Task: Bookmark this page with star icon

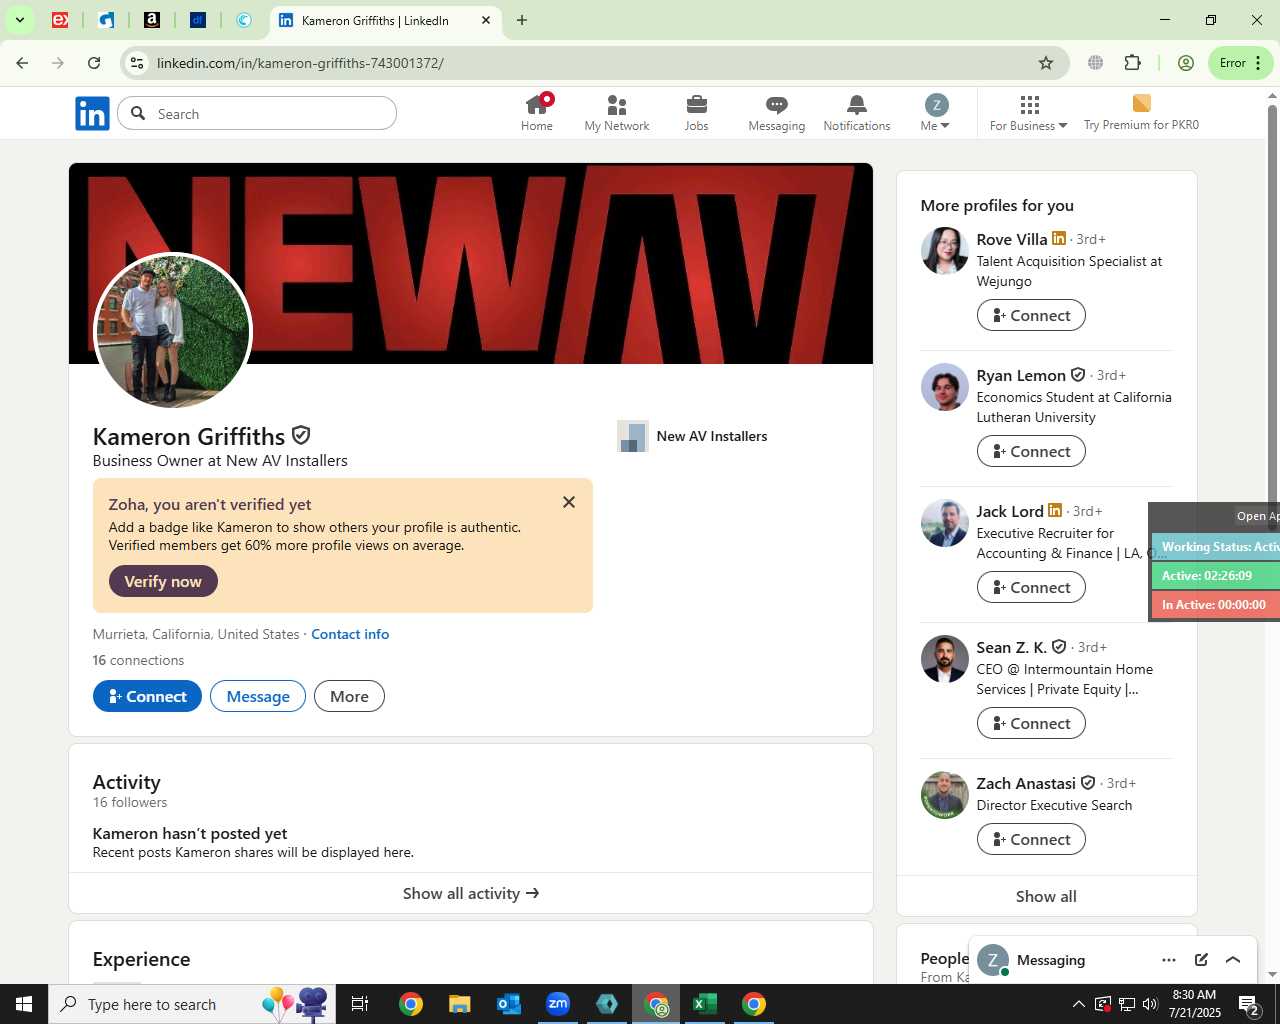Action: pos(1046,63)
